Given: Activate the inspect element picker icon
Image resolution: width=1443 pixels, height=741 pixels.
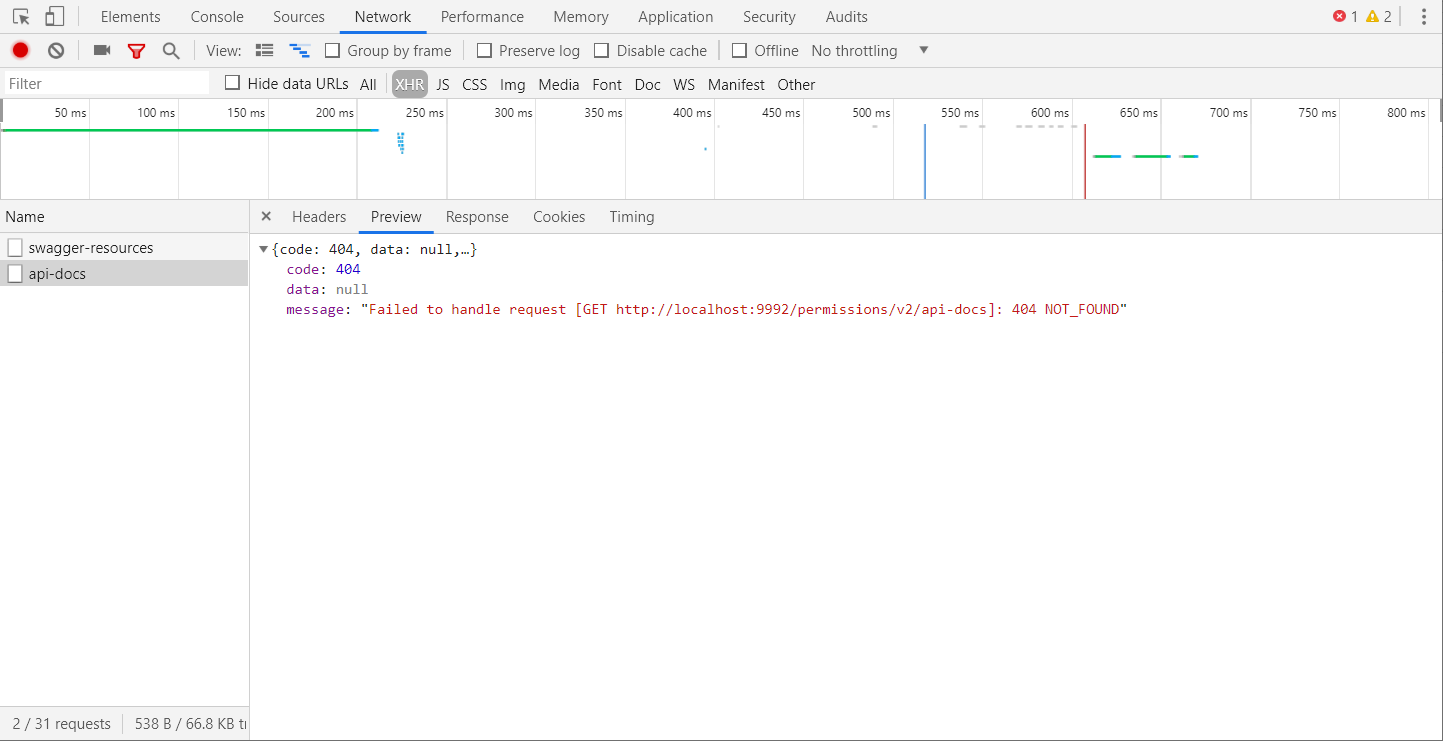Looking at the screenshot, I should (x=21, y=17).
